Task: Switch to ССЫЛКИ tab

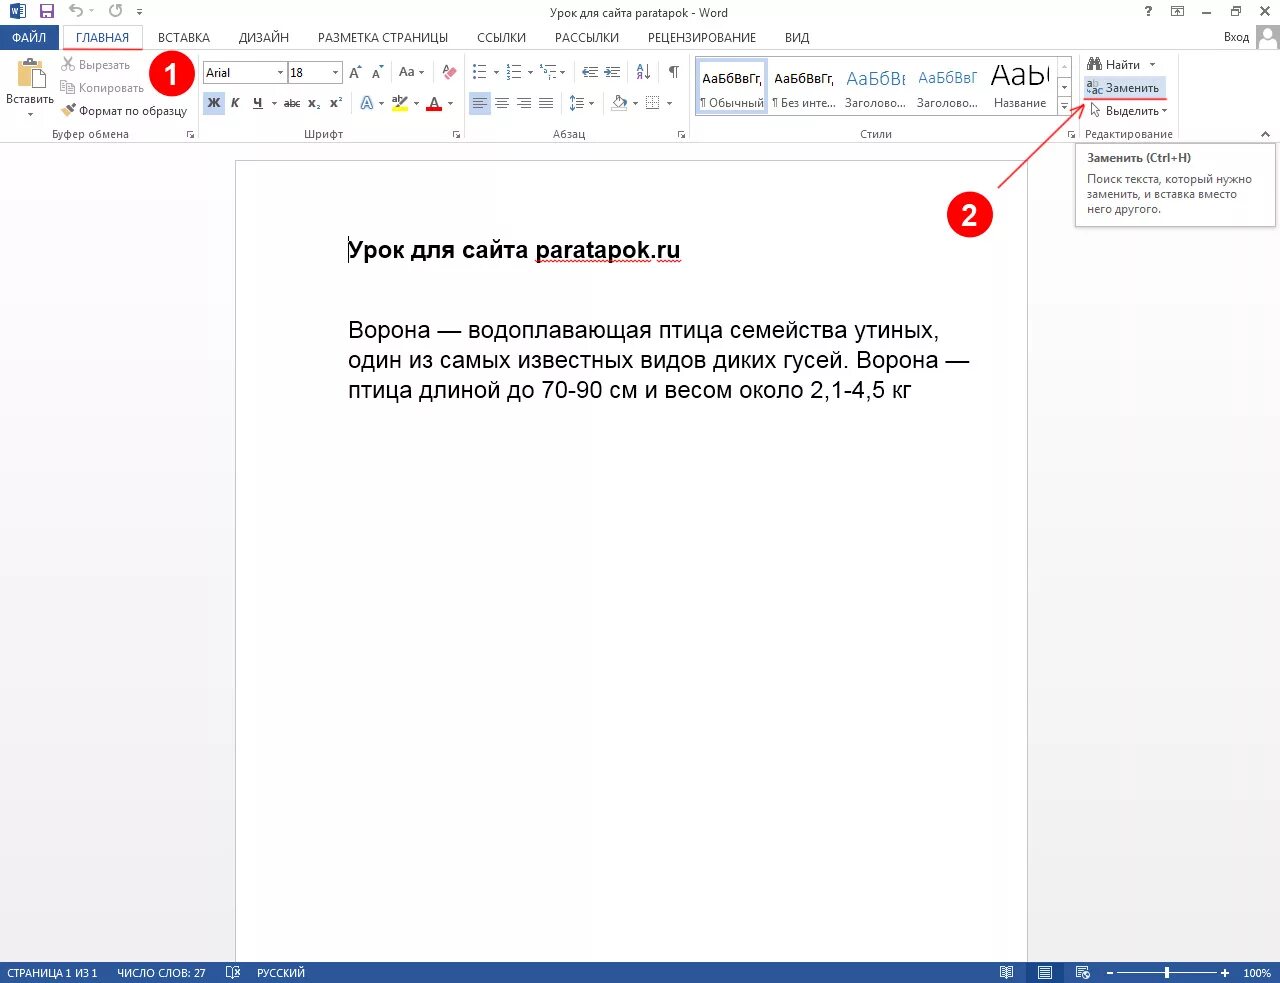Action: pos(501,37)
